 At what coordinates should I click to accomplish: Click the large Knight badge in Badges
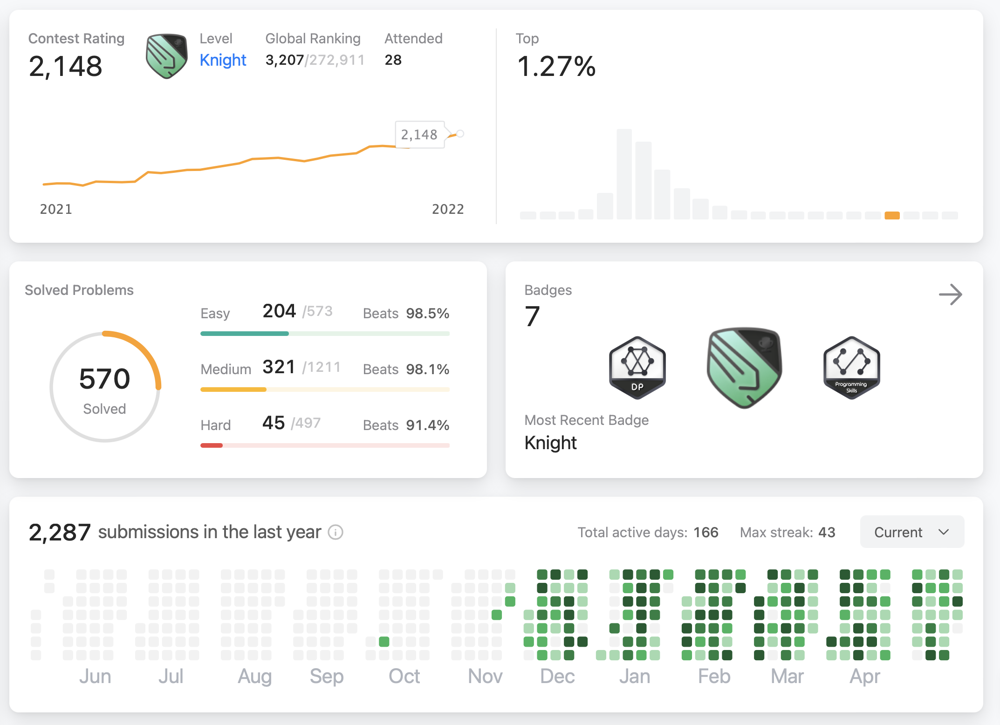tap(744, 369)
